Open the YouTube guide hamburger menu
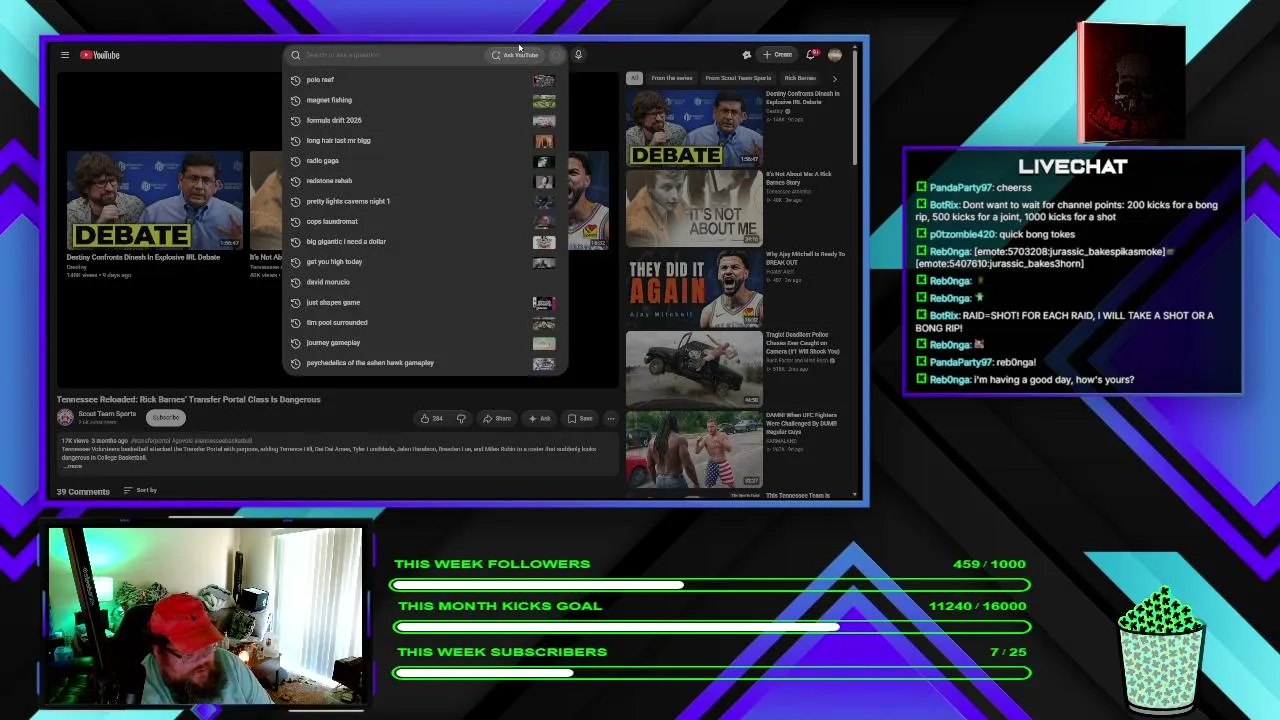The height and width of the screenshot is (720, 1280). 65,55
